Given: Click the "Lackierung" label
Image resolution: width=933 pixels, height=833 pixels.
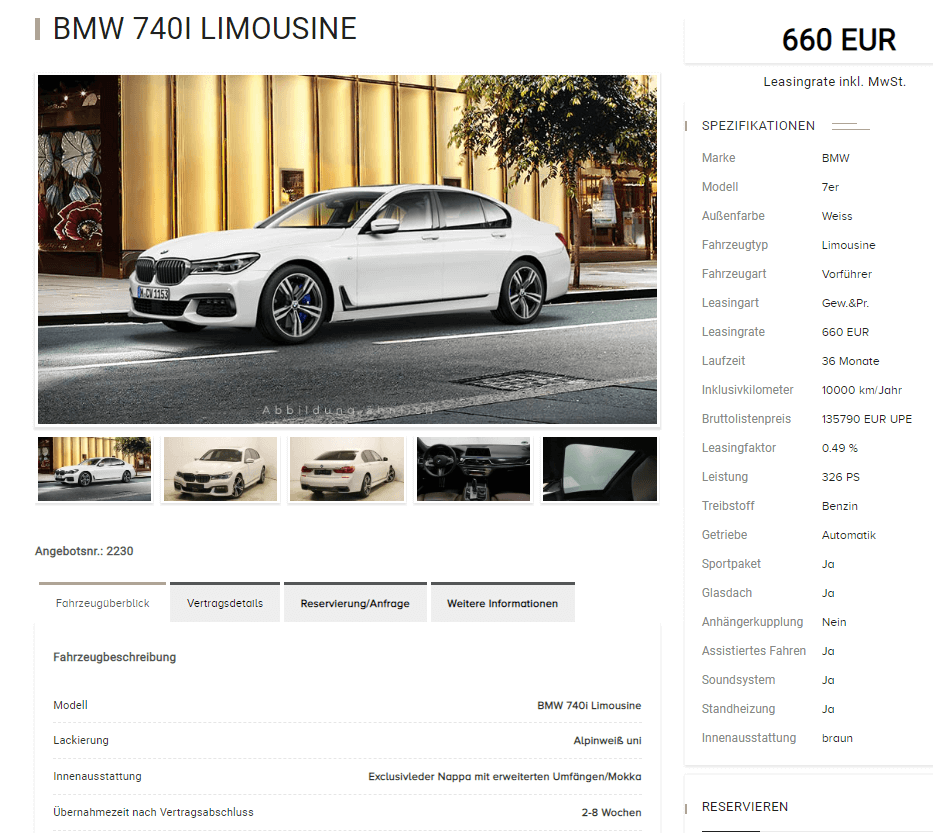Looking at the screenshot, I should click(81, 740).
